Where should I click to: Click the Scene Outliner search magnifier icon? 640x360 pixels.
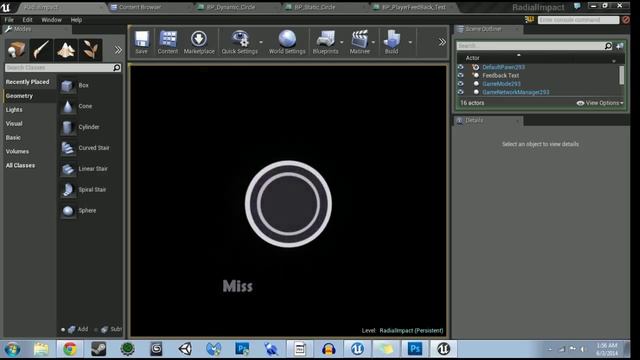point(608,46)
